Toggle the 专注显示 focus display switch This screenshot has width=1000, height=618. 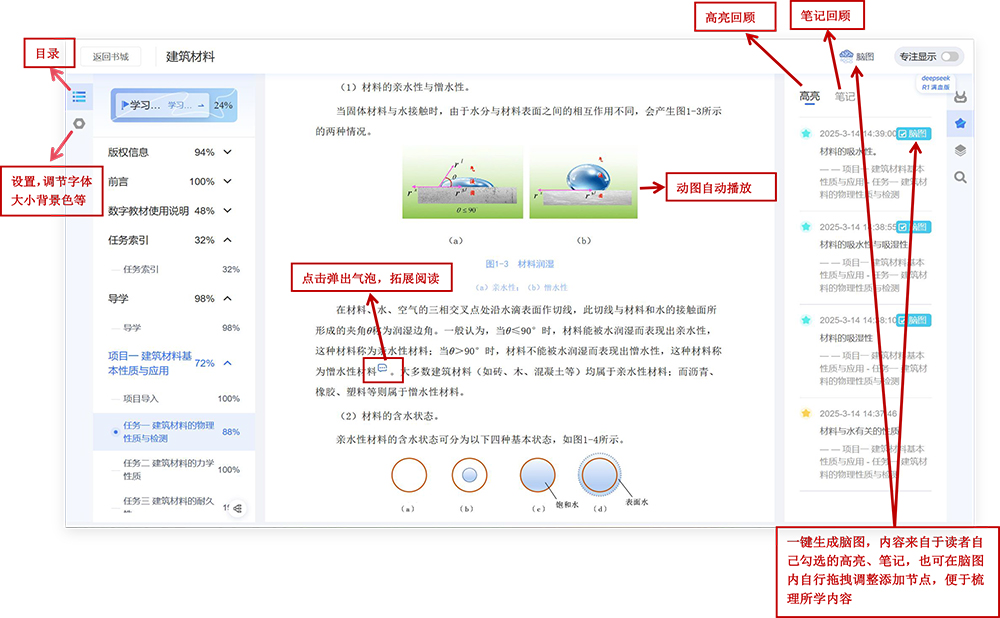point(950,56)
